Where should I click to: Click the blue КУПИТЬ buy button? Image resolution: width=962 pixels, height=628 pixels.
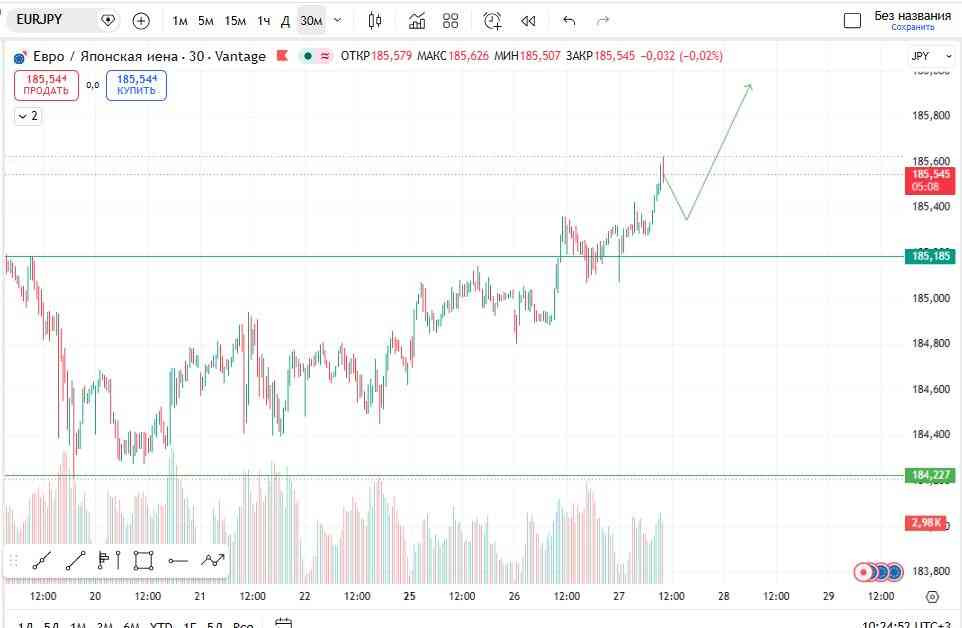(136, 85)
